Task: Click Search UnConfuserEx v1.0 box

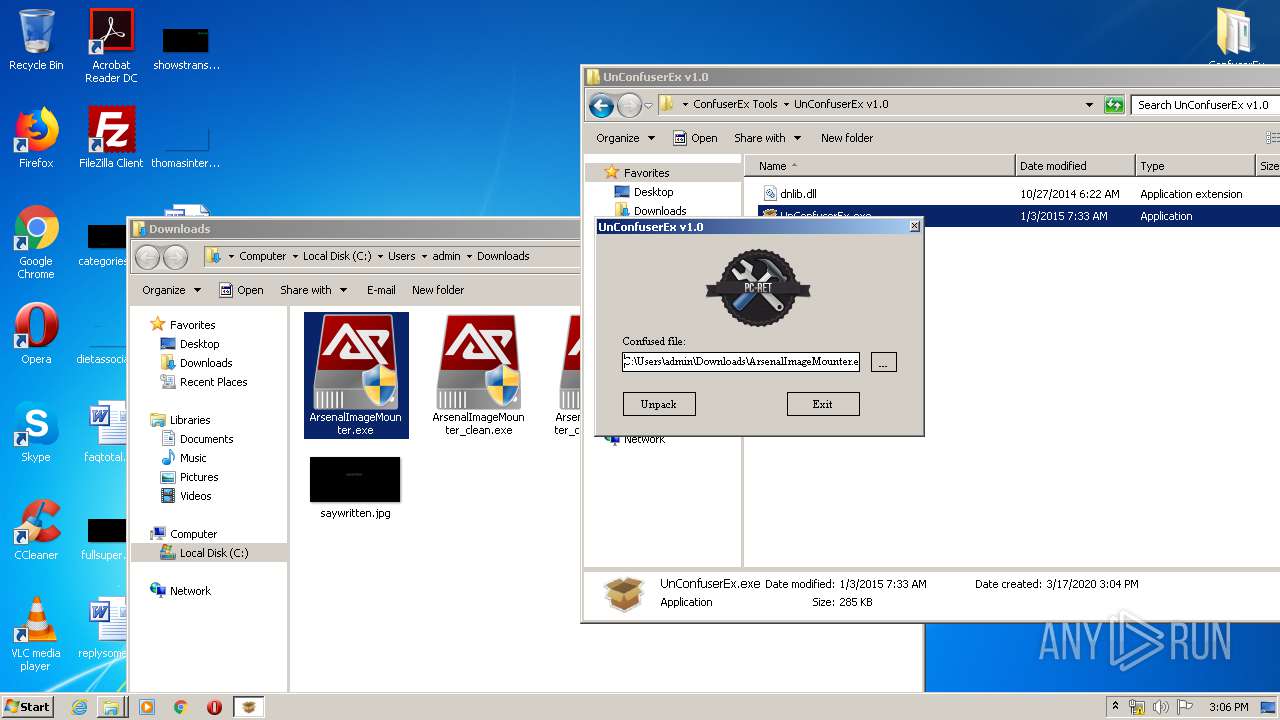Action: (x=1204, y=104)
